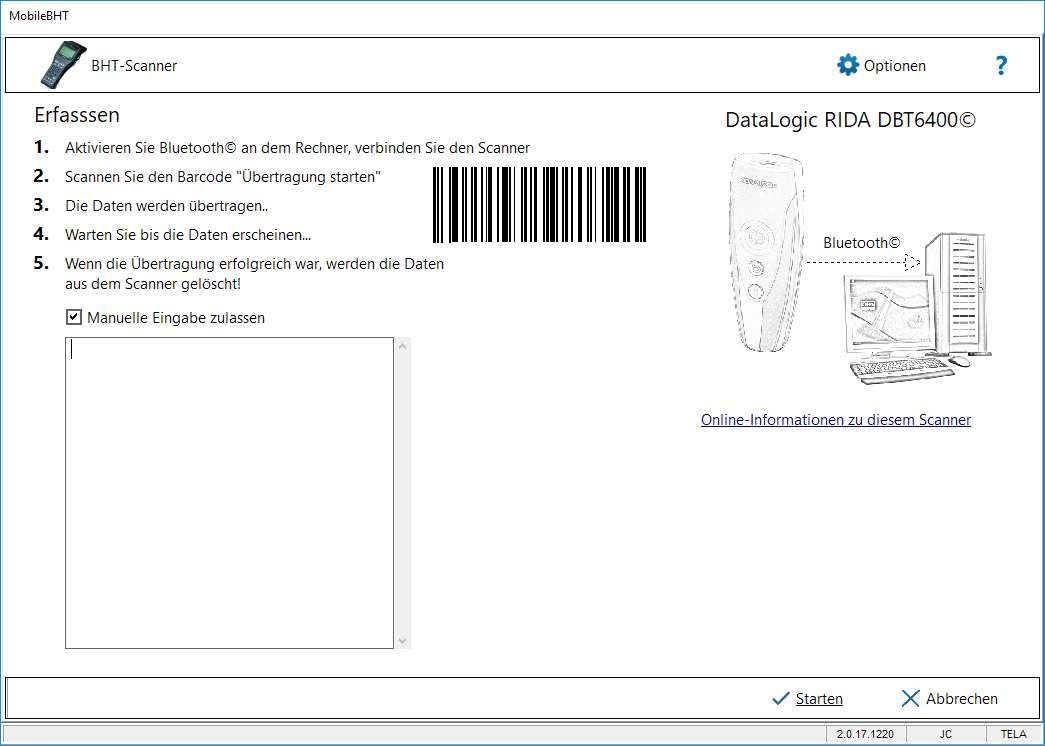This screenshot has height=746, width=1045.
Task: Click the Übertragung starten barcode image
Action: click(x=539, y=205)
